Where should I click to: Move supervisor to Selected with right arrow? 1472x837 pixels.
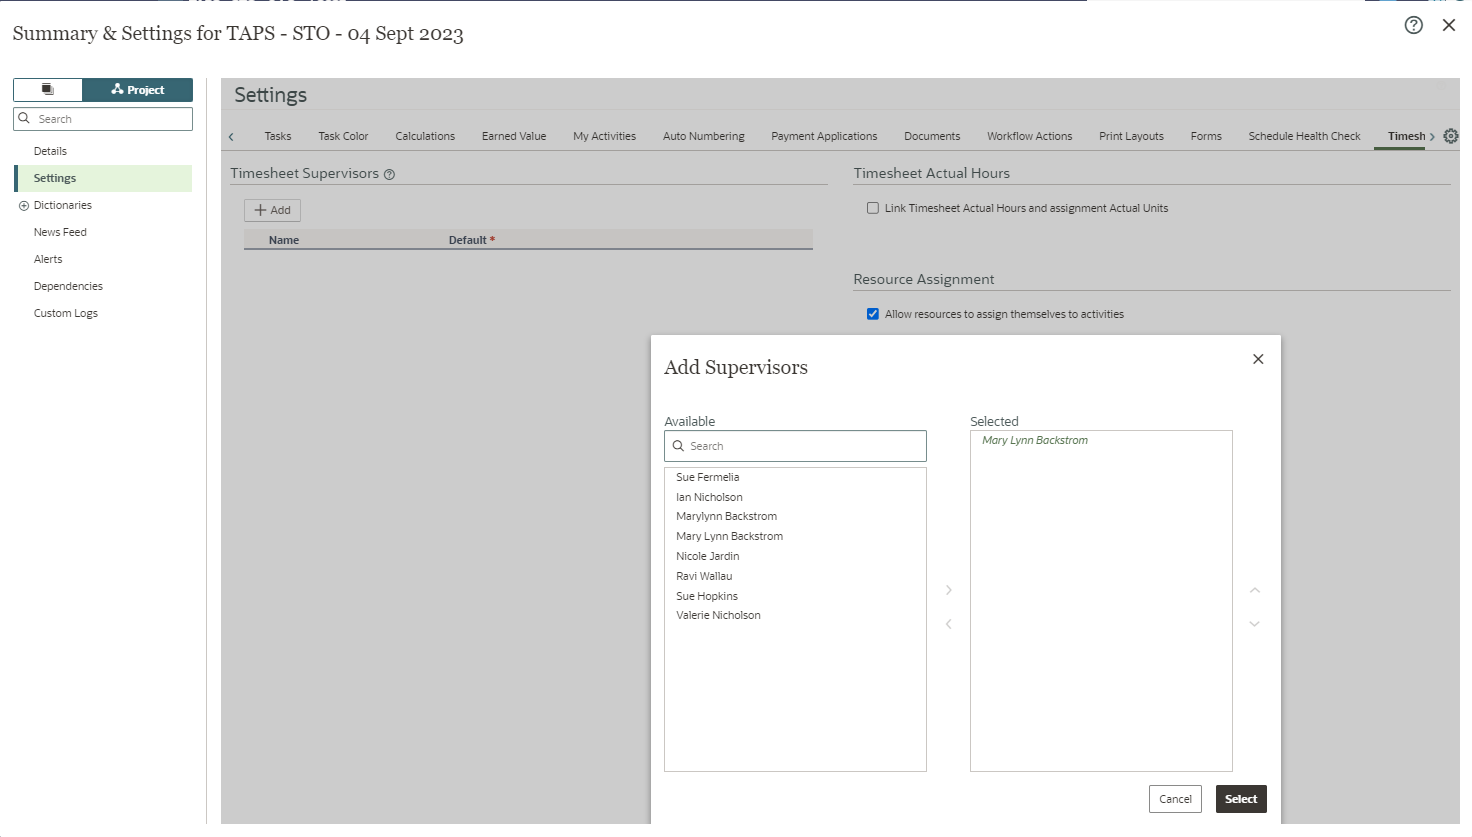pyautogui.click(x=949, y=590)
